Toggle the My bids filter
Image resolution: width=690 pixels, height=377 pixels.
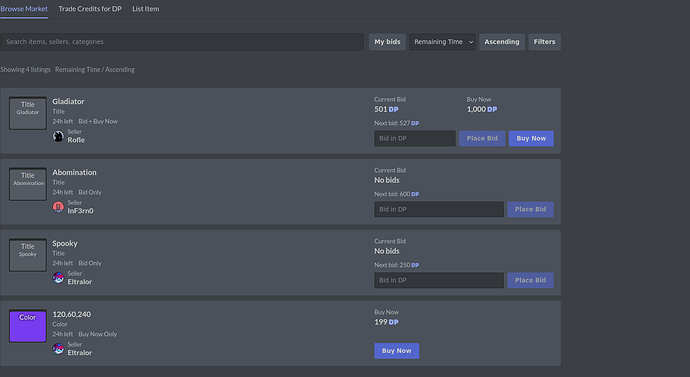(387, 42)
